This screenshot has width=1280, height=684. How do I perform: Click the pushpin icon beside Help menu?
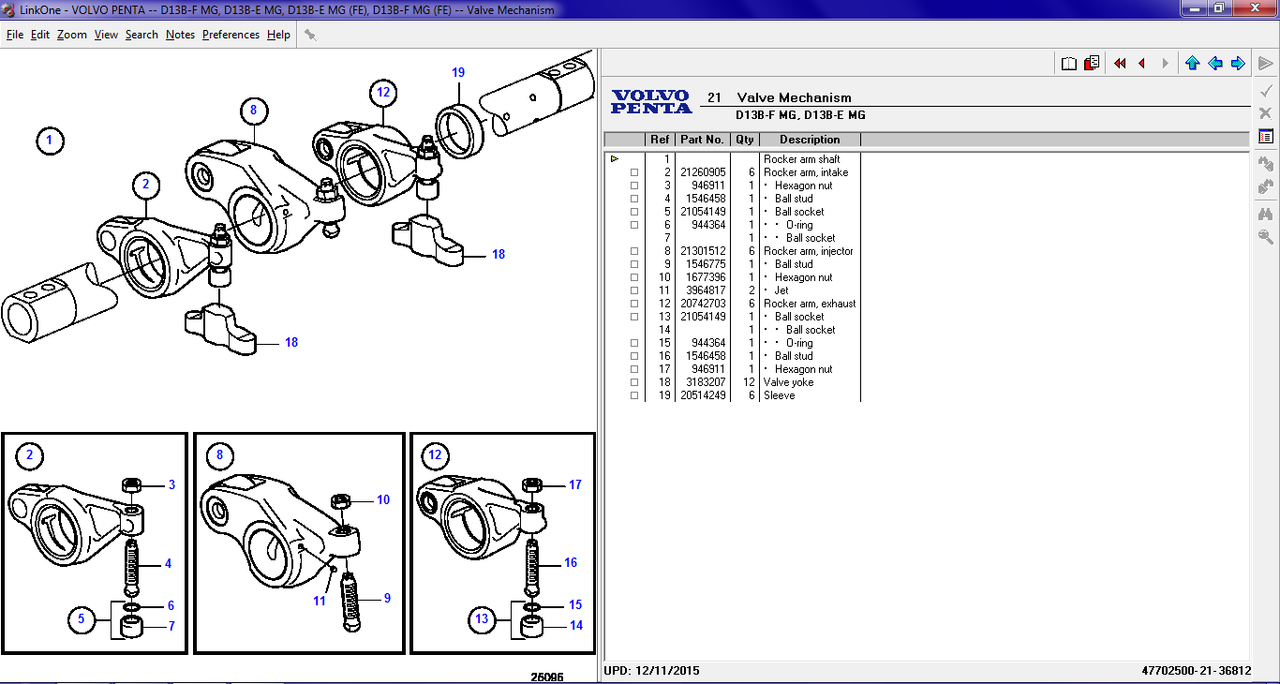(310, 34)
